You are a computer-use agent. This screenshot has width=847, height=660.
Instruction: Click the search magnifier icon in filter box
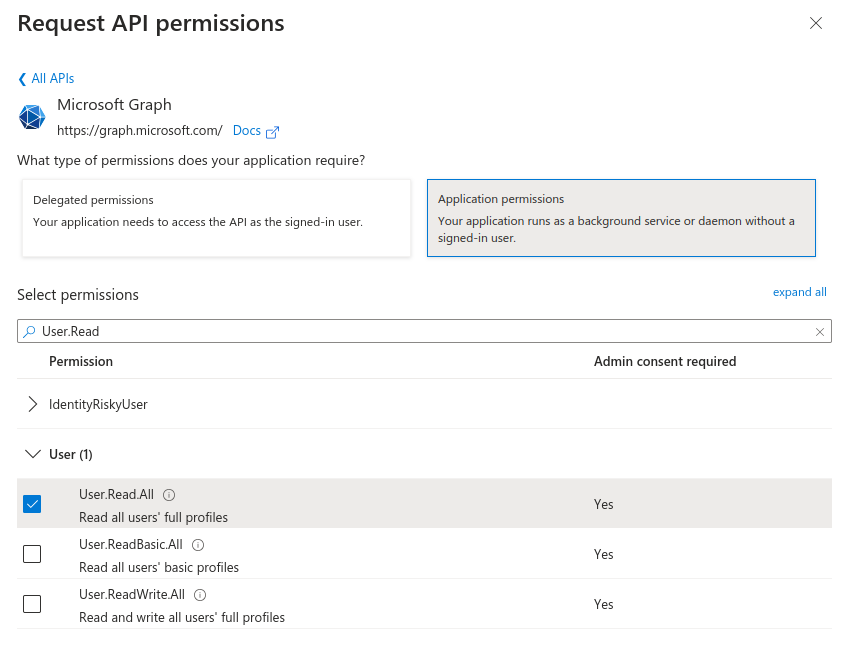[30, 332]
